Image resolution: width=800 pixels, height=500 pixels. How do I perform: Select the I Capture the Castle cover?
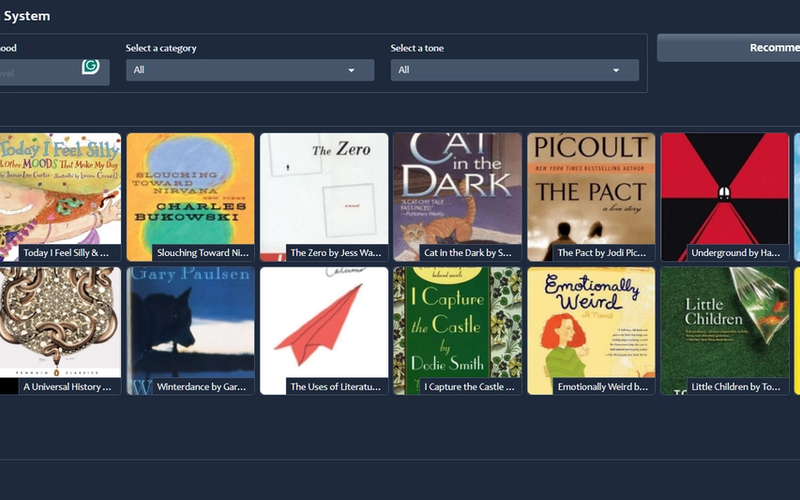point(458,331)
